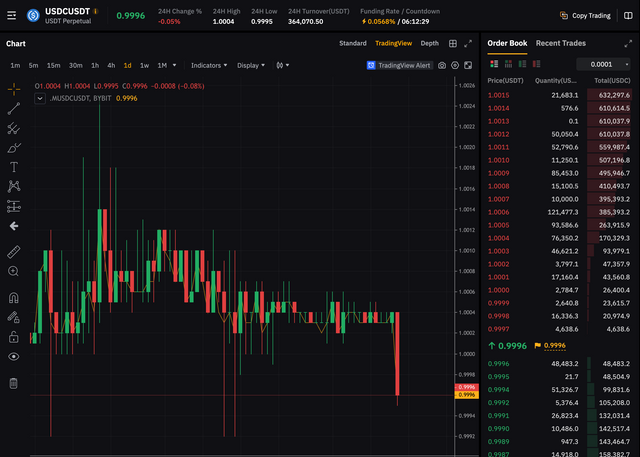Click the Copy Trading link
The width and height of the screenshot is (640, 457).
[x=591, y=16]
